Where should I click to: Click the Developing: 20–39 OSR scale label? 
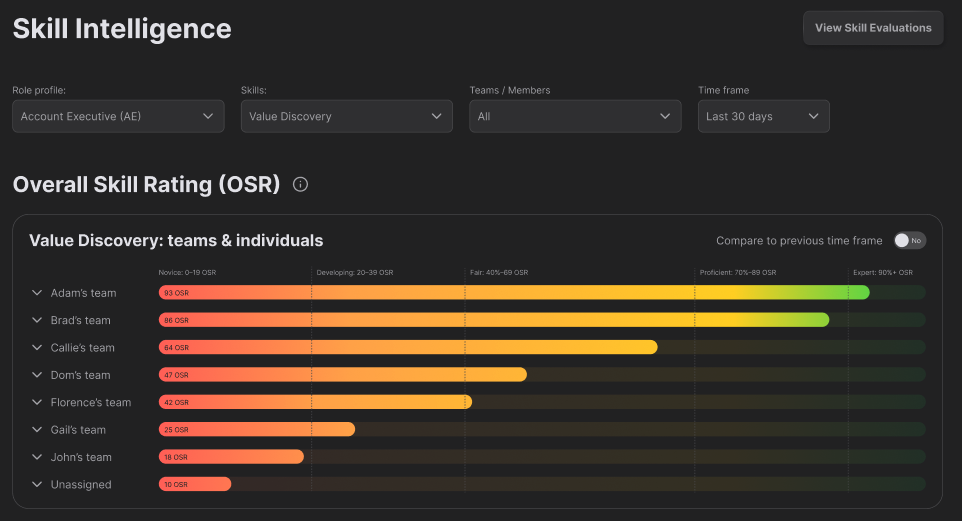[355, 272]
